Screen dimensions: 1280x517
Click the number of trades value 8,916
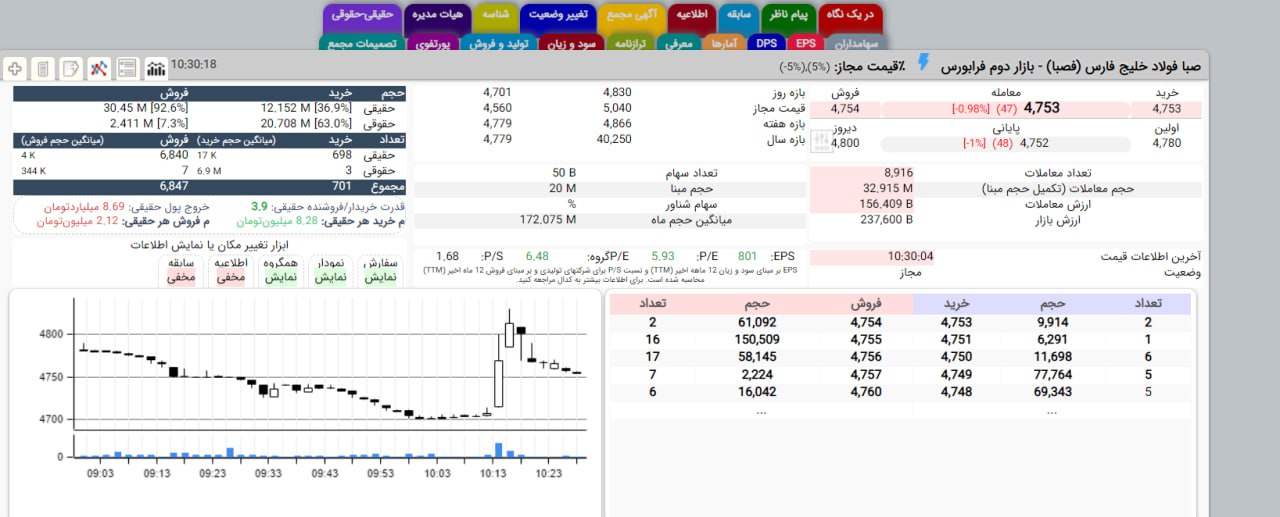(898, 173)
